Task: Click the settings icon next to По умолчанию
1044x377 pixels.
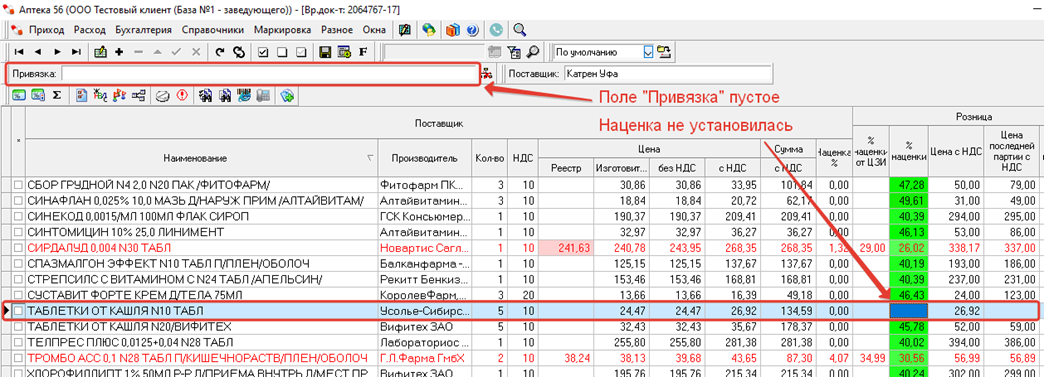Action: click(x=664, y=52)
